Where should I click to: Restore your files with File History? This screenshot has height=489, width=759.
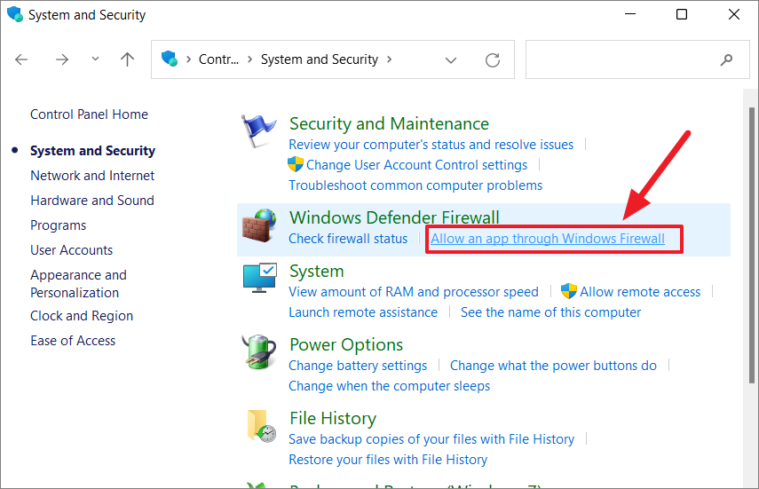coord(388,459)
